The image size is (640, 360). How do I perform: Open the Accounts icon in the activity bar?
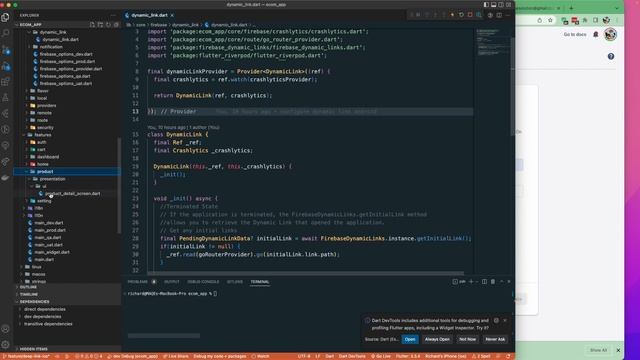[5, 329]
